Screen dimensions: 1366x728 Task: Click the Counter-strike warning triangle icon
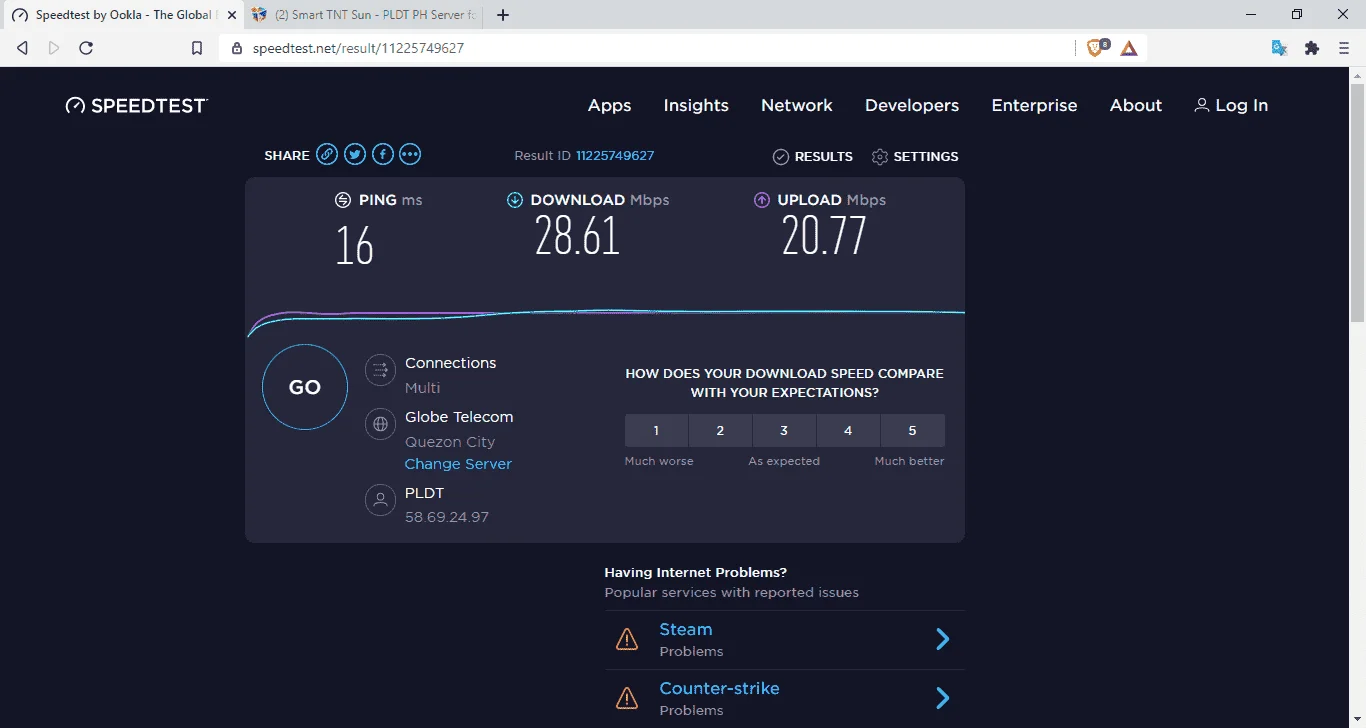point(627,698)
